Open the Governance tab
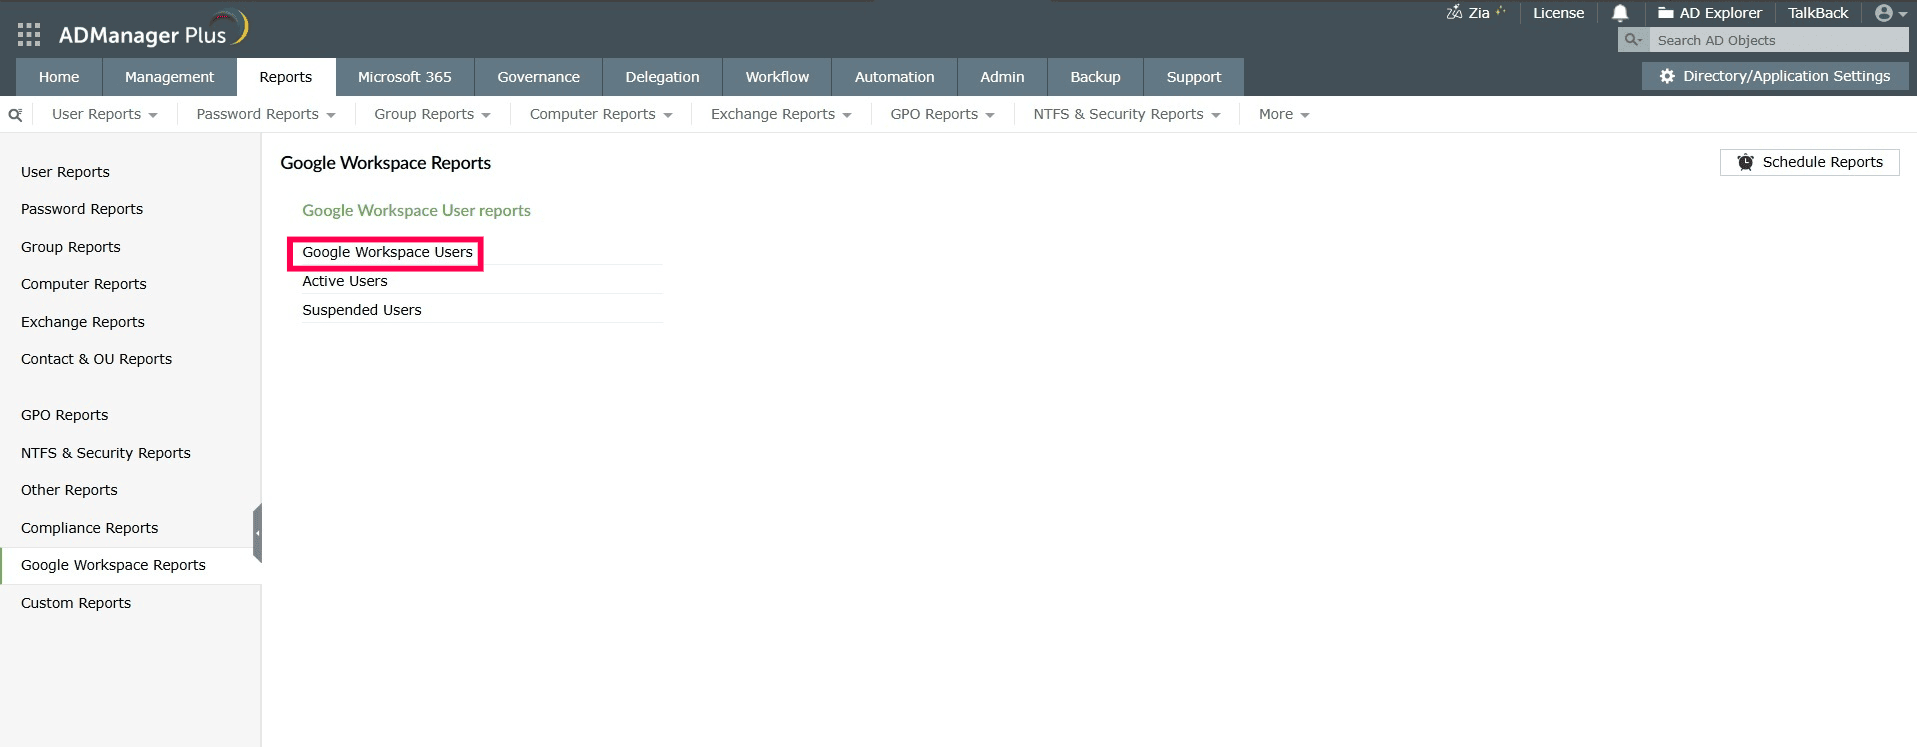Image resolution: width=1917 pixels, height=747 pixels. 538,77
